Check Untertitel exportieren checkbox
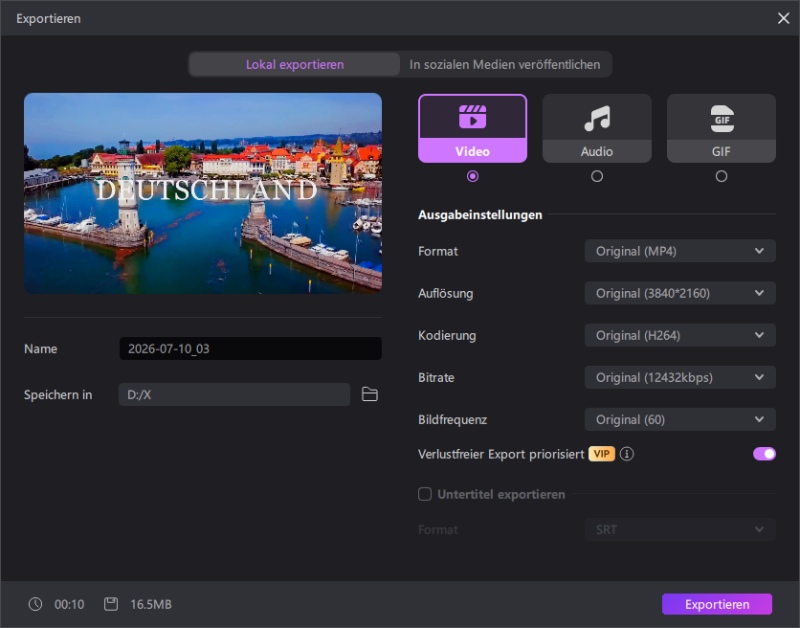Viewport: 800px width, 628px height. [x=424, y=494]
